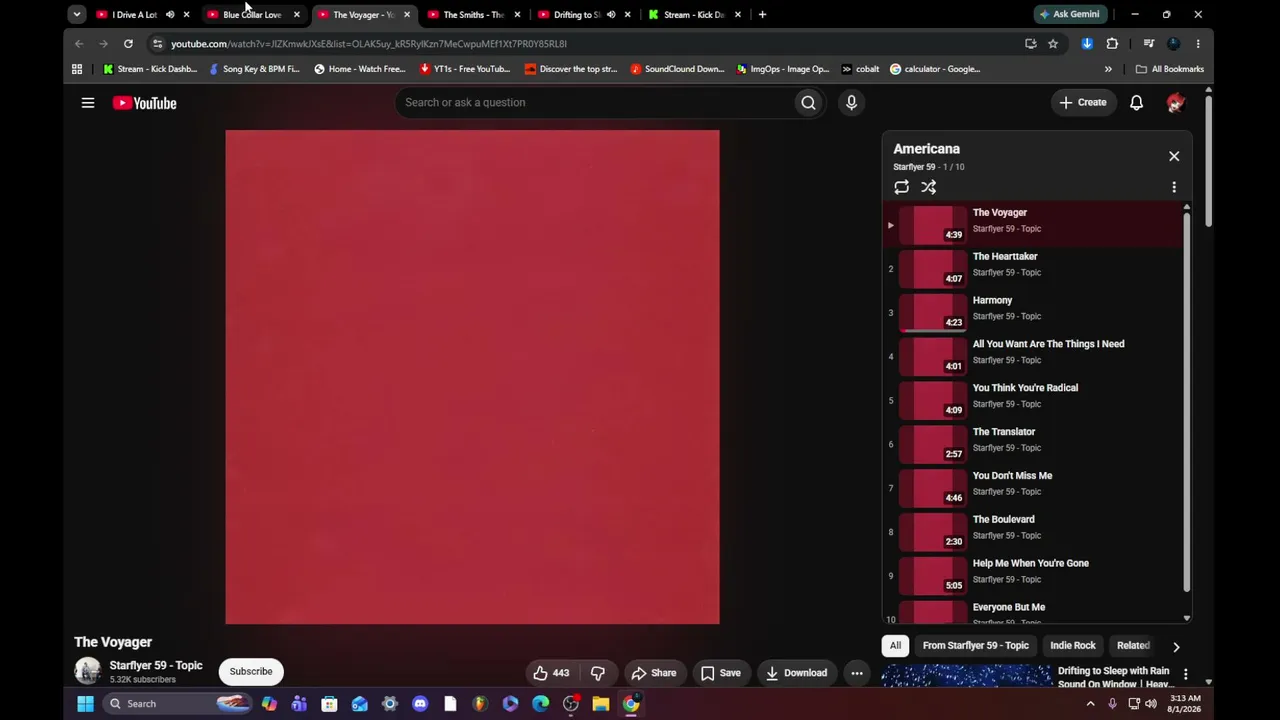The image size is (1280, 720).
Task: Download The Voyager video
Action: click(x=796, y=673)
